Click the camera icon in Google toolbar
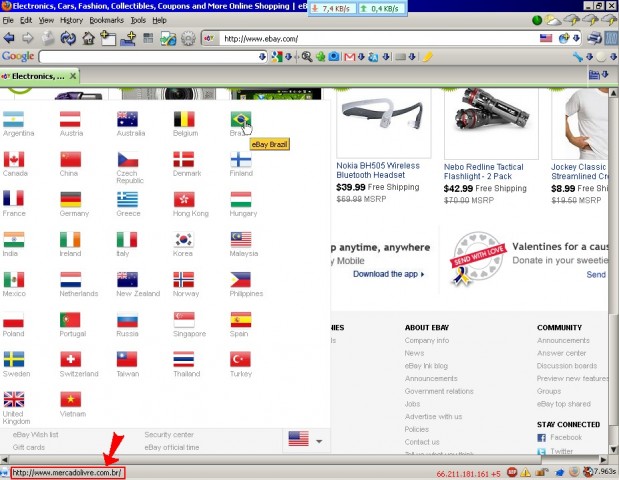The width and height of the screenshot is (619, 480). click(334, 56)
